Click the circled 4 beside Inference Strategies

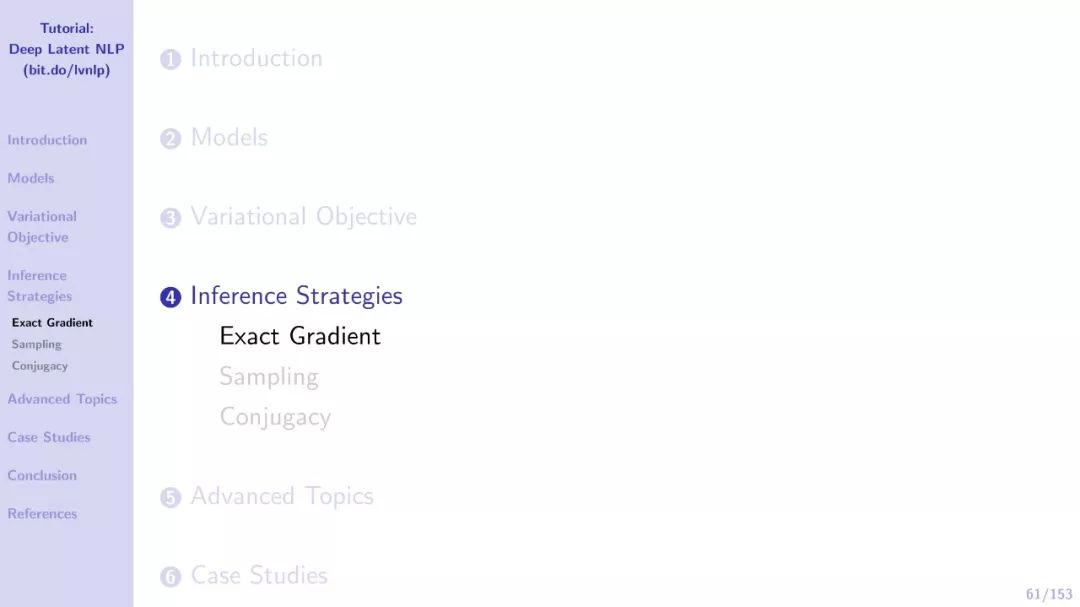pos(170,297)
